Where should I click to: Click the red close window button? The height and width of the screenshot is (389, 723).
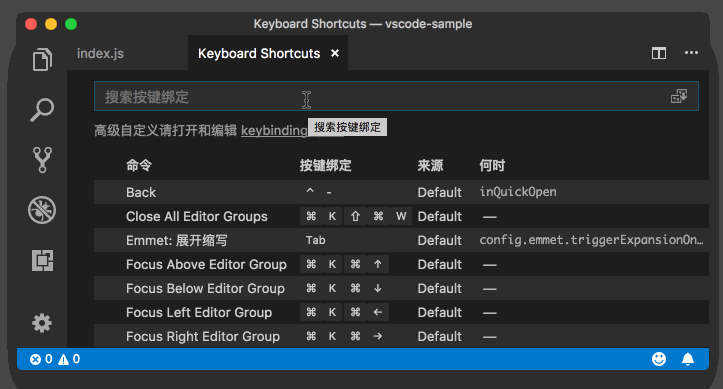pyautogui.click(x=31, y=24)
